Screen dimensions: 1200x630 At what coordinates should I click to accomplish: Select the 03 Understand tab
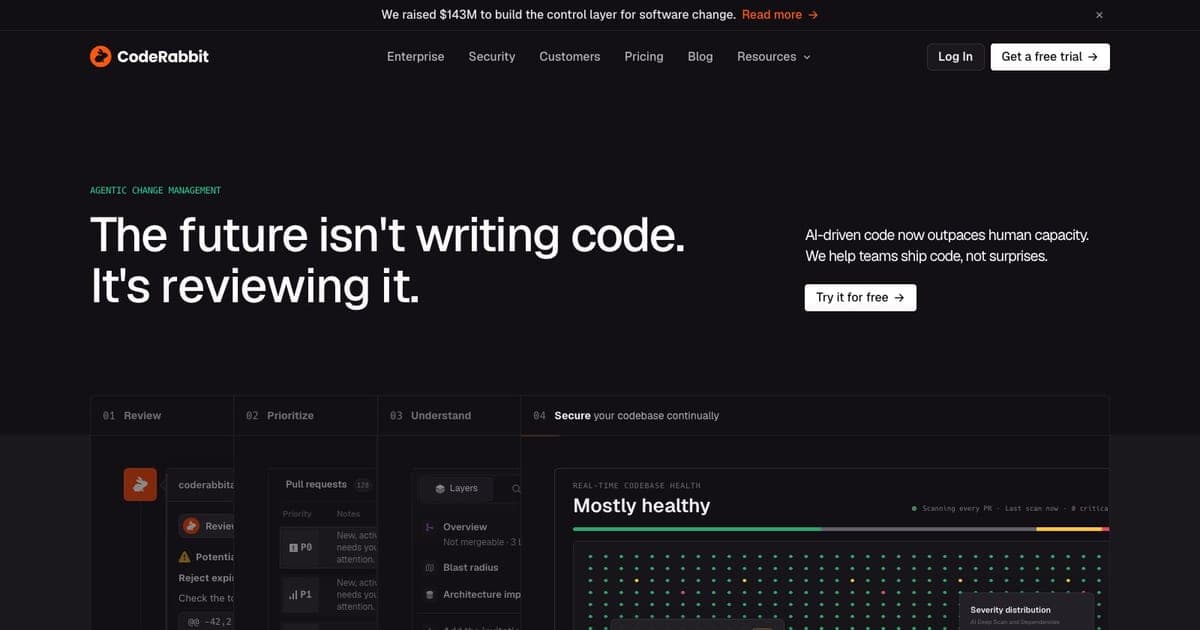(x=449, y=415)
